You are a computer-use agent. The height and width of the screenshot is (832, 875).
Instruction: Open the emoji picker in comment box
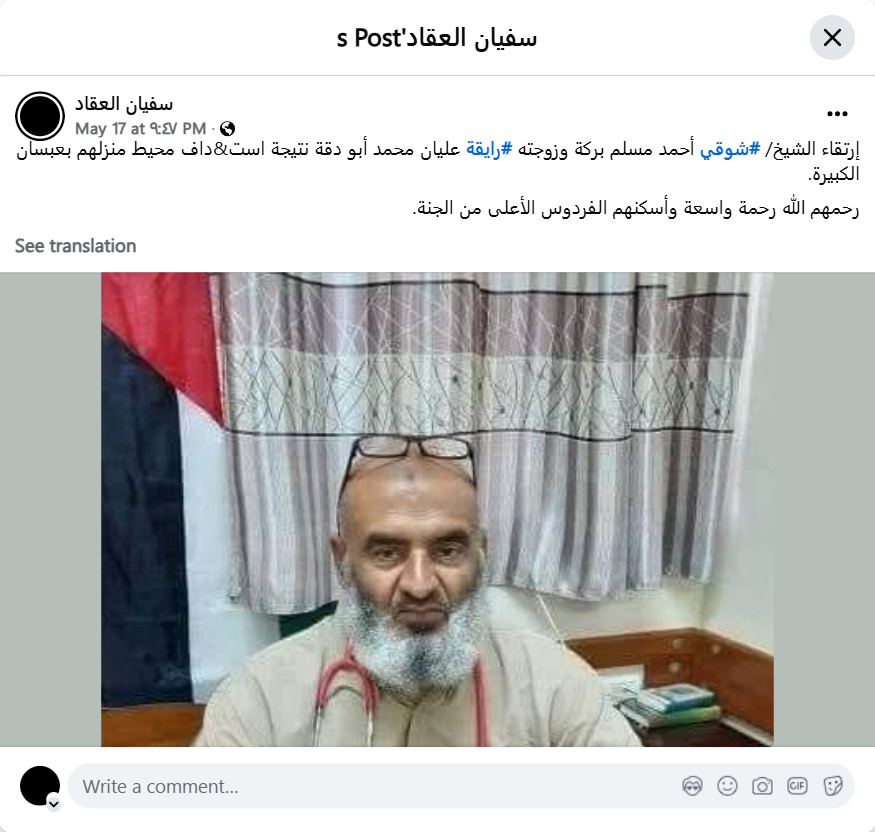[727, 786]
